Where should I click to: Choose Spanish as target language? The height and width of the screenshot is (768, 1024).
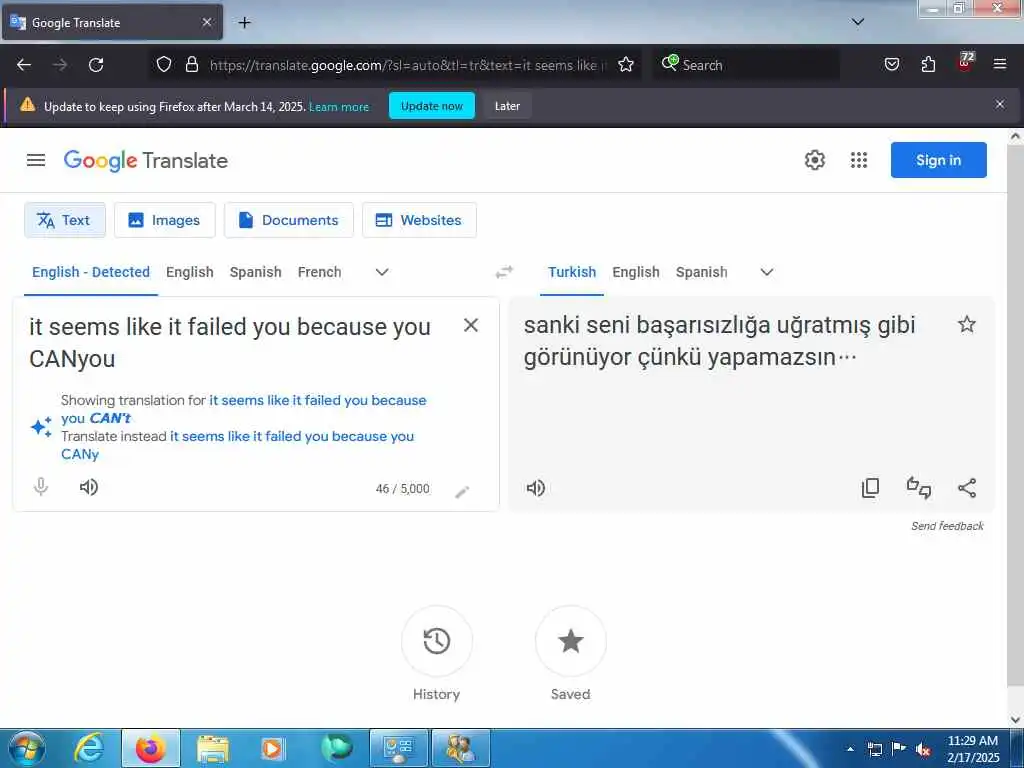[x=701, y=272]
